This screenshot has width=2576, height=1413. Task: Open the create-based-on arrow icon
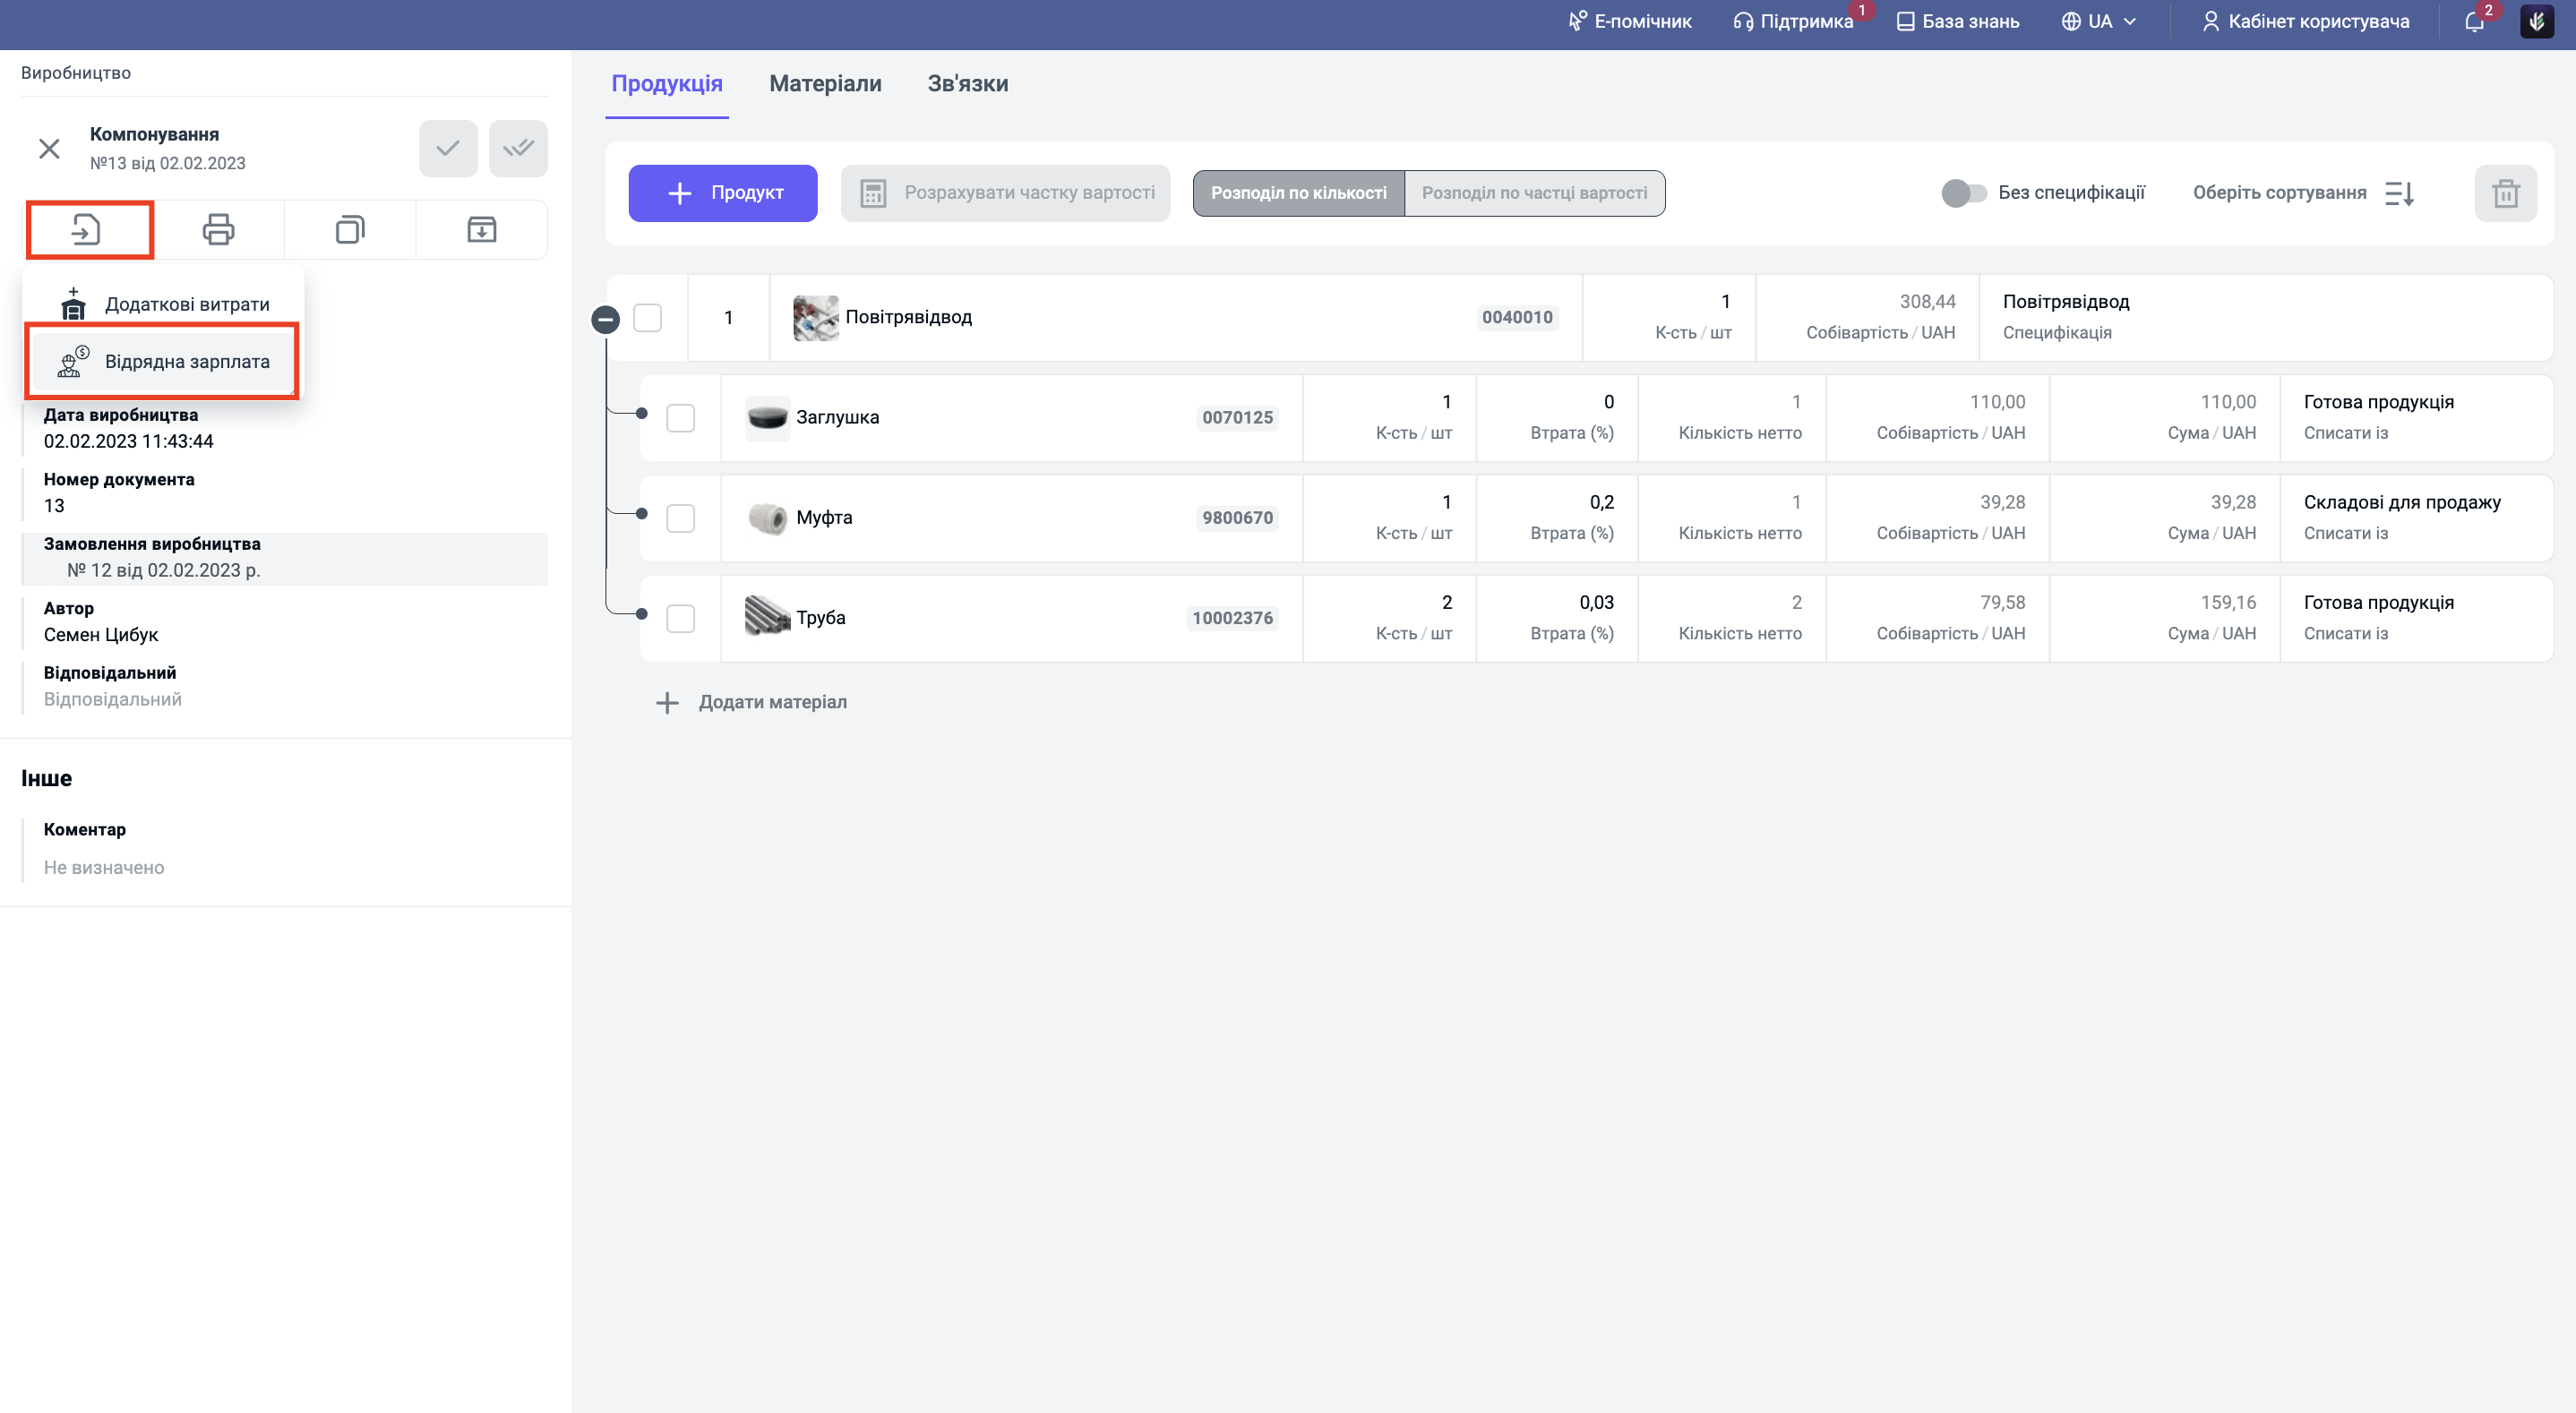(88, 229)
